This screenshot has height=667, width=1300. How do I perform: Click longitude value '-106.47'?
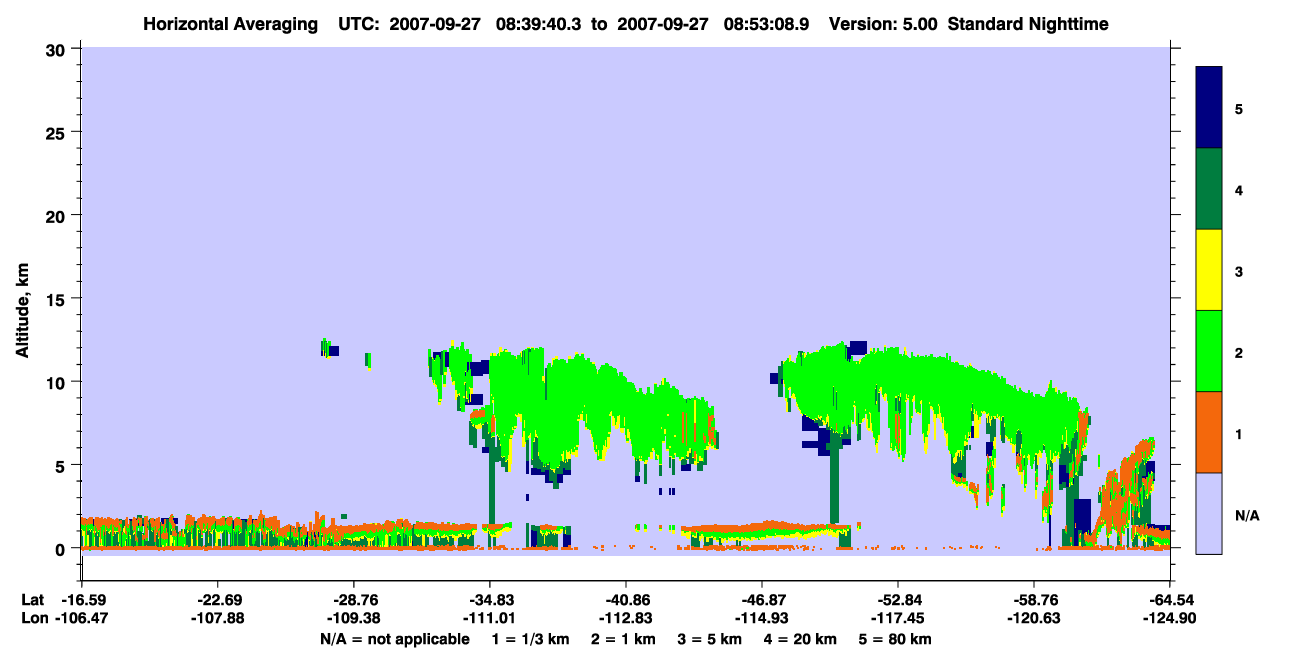point(81,618)
